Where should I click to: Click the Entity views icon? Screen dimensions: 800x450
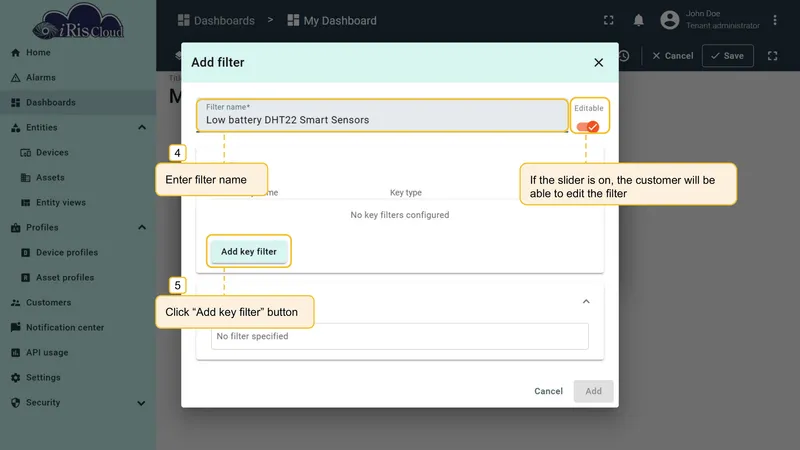[x=26, y=203]
